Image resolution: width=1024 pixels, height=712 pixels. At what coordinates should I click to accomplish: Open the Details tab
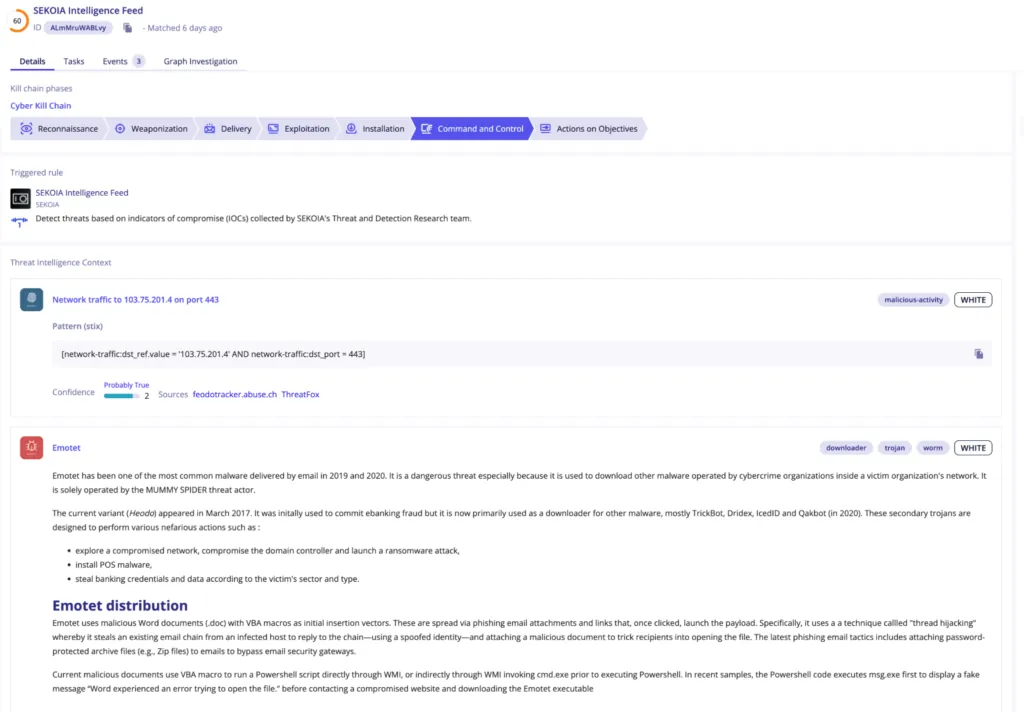pyautogui.click(x=32, y=61)
